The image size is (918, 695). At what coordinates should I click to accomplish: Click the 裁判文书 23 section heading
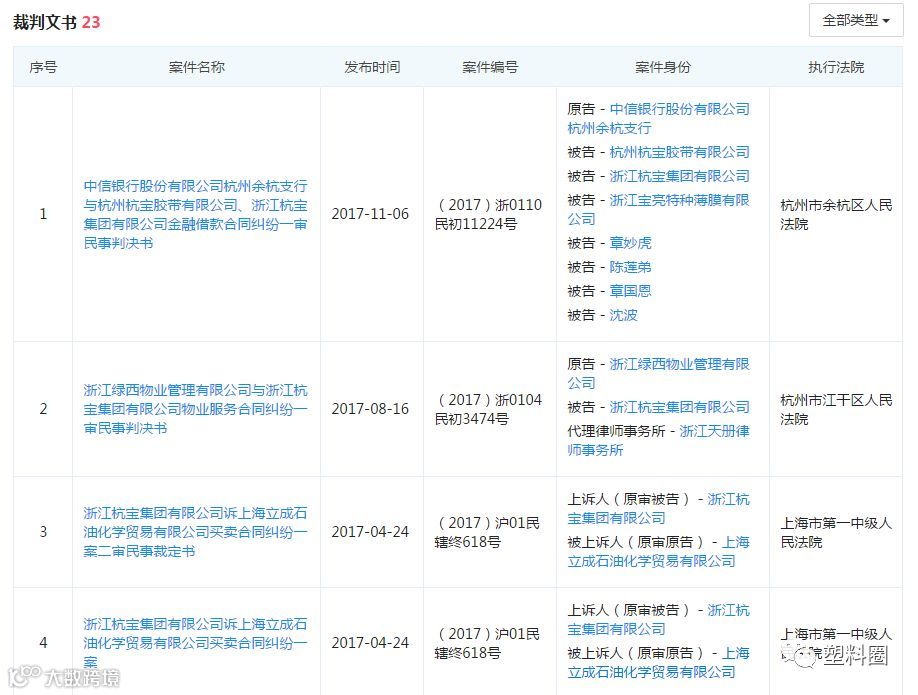pyautogui.click(x=57, y=22)
